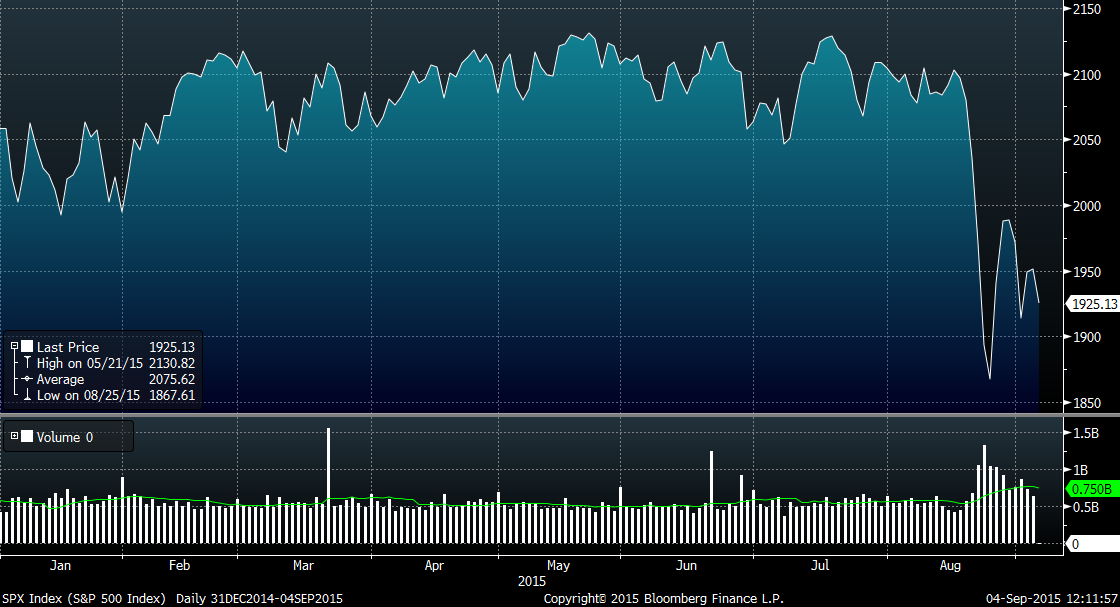1120x607 pixels.
Task: Collapse the Last Price legend box
Action: point(14,346)
